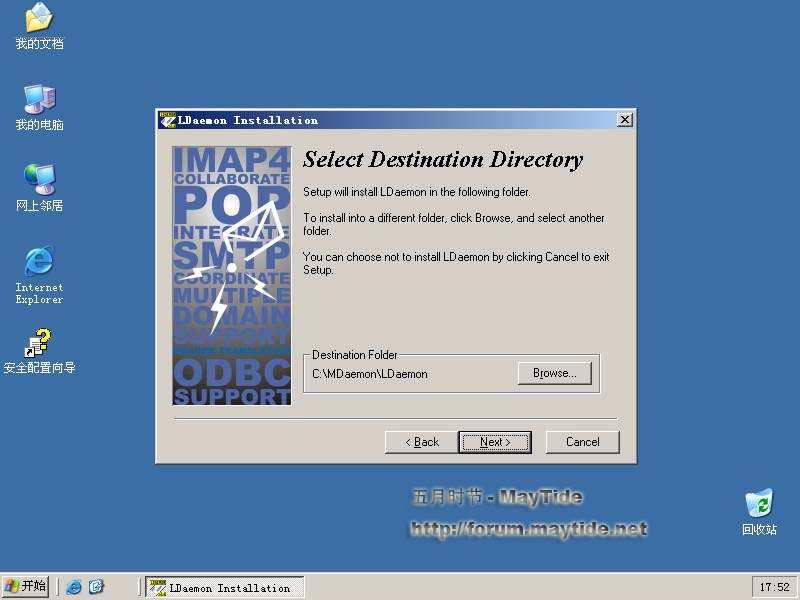The image size is (800, 600).
Task: Launch Internet Explorer from the desktop icon
Action: pos(39,262)
